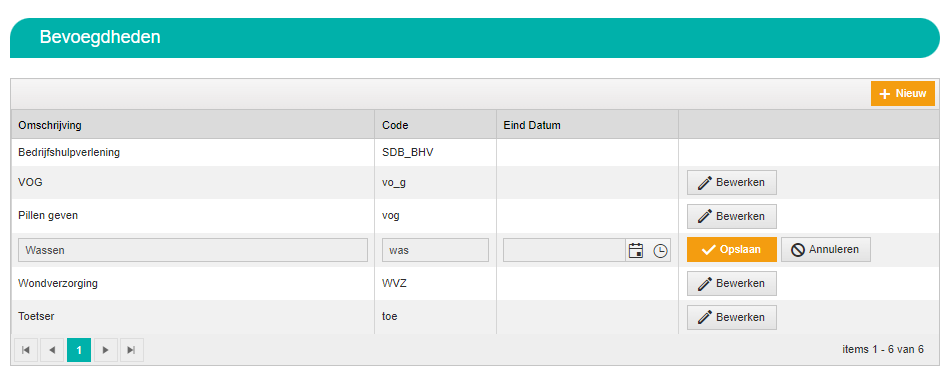Select the Pillen geven cell
952x385 pixels.
(x=192, y=216)
